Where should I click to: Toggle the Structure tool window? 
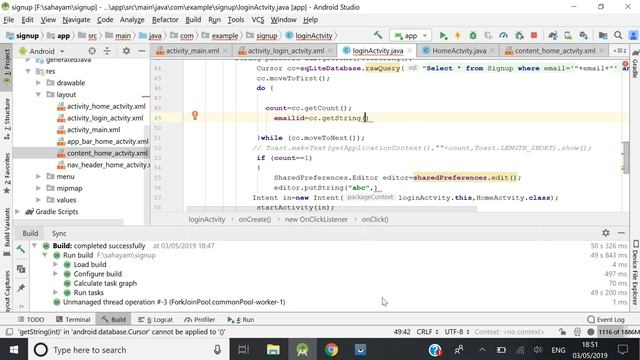coord(7,119)
